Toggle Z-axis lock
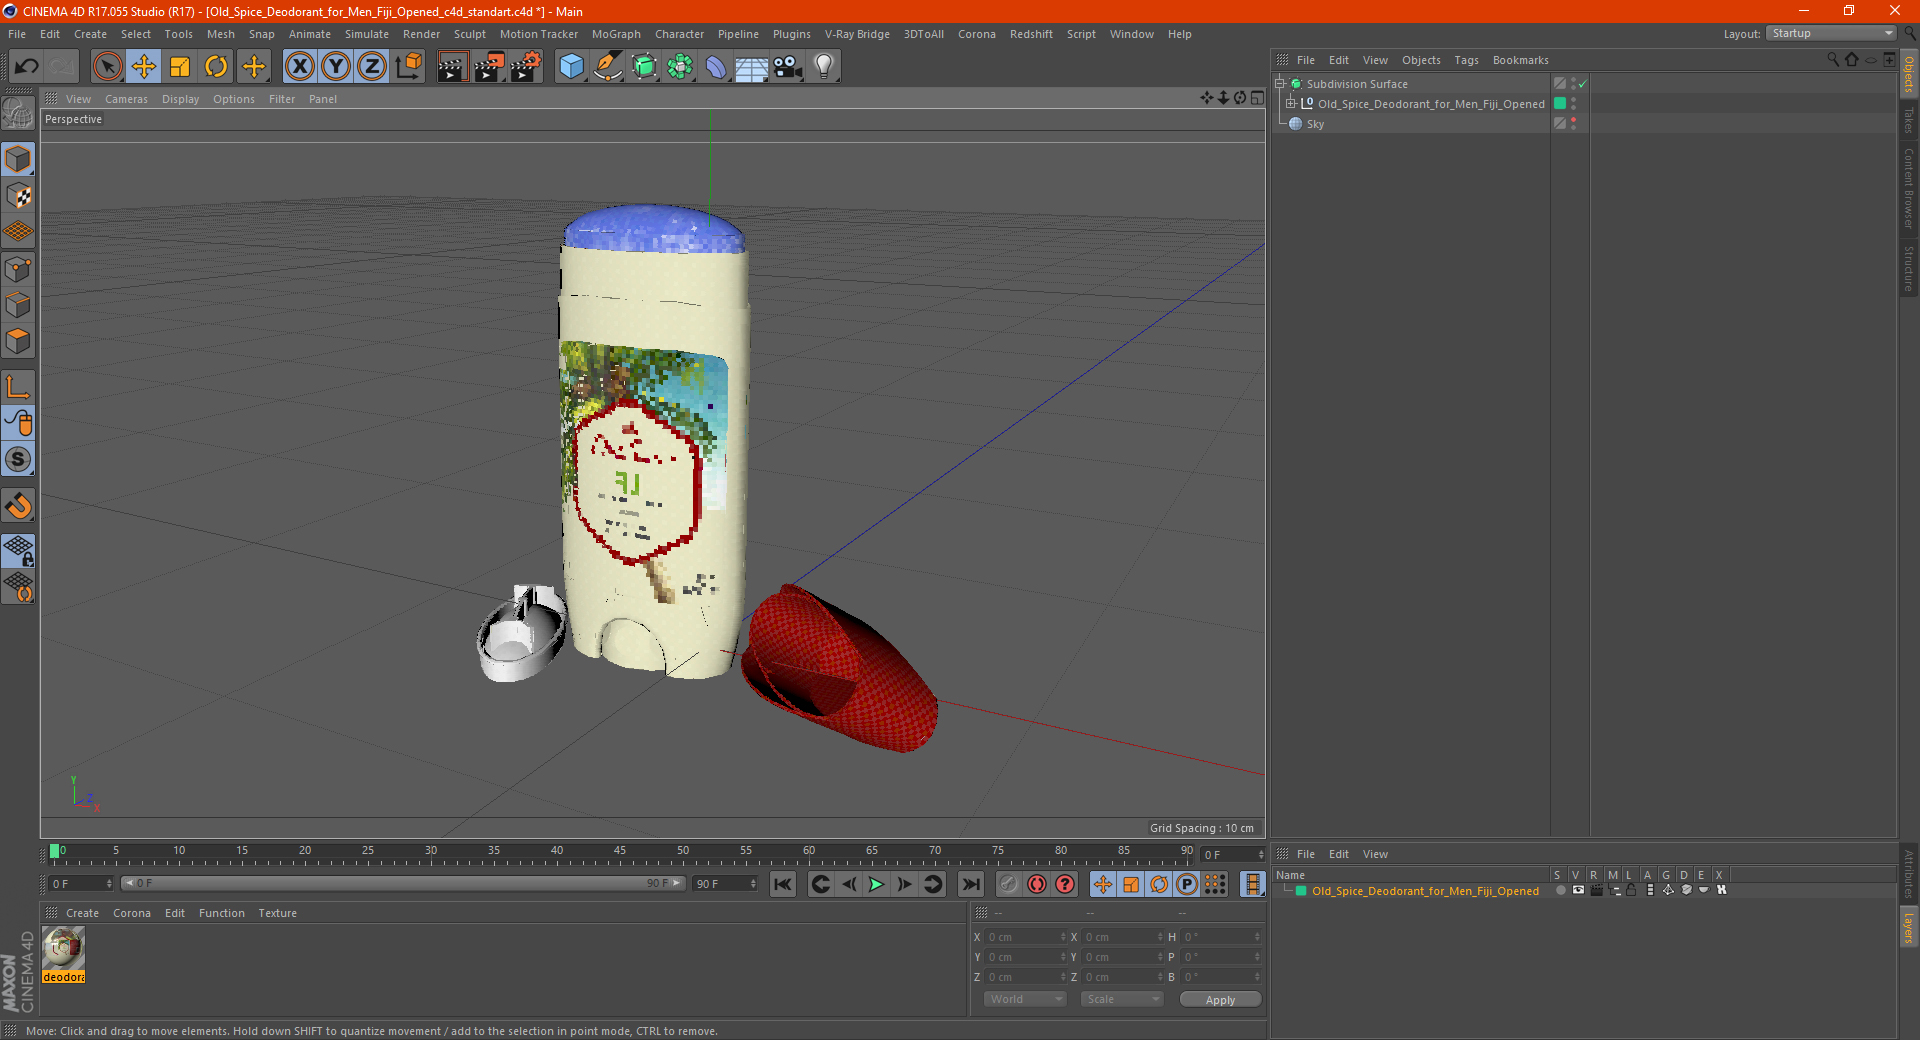 372,67
